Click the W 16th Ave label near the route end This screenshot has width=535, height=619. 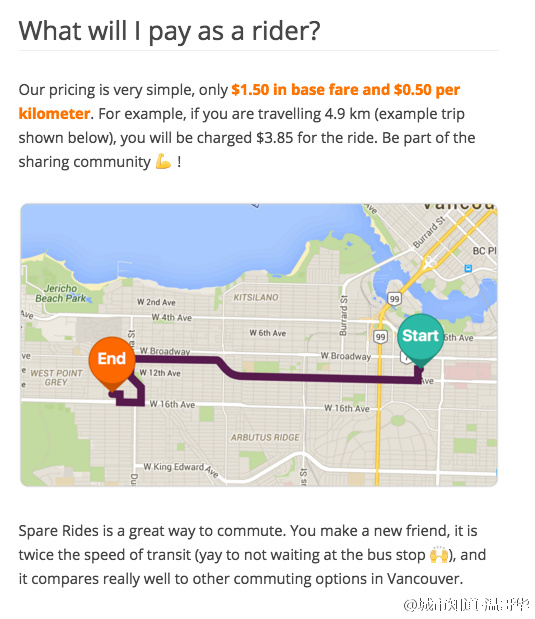click(x=172, y=404)
